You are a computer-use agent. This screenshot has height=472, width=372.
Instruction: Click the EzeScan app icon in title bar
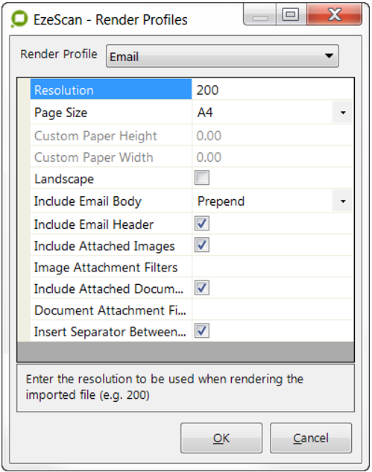point(19,19)
